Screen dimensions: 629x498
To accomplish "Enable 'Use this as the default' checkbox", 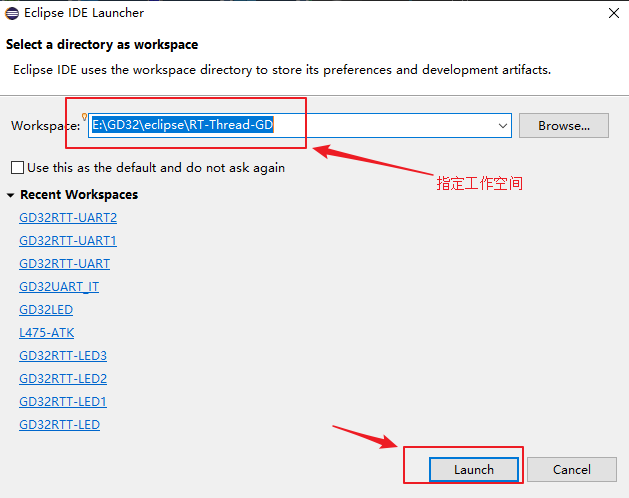I will (17, 168).
